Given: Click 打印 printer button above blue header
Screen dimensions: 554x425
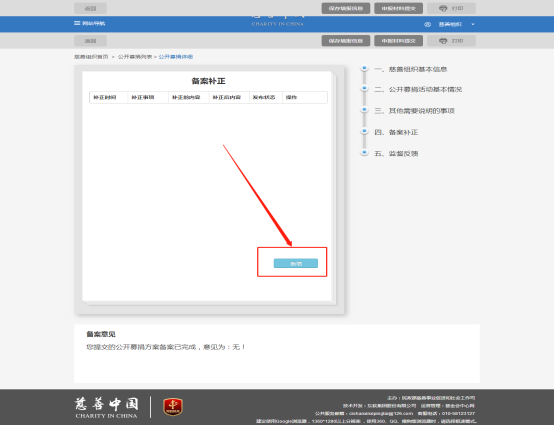Looking at the screenshot, I should (x=451, y=8).
